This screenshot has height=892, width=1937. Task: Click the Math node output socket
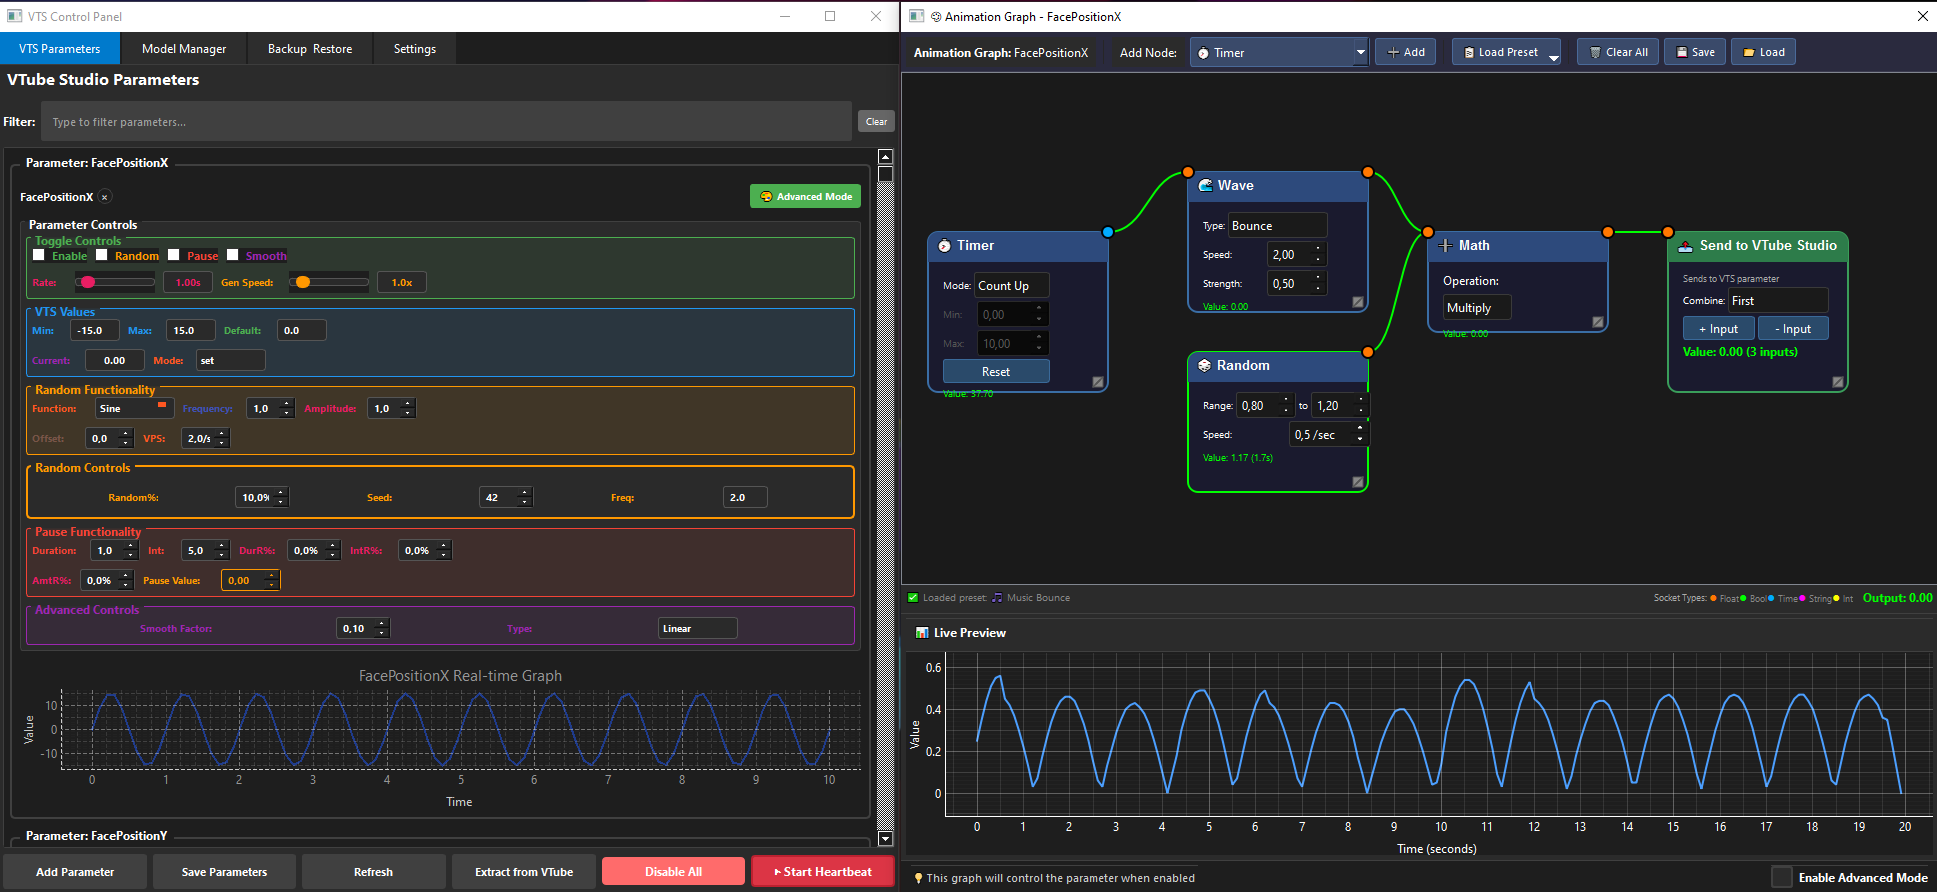1608,232
